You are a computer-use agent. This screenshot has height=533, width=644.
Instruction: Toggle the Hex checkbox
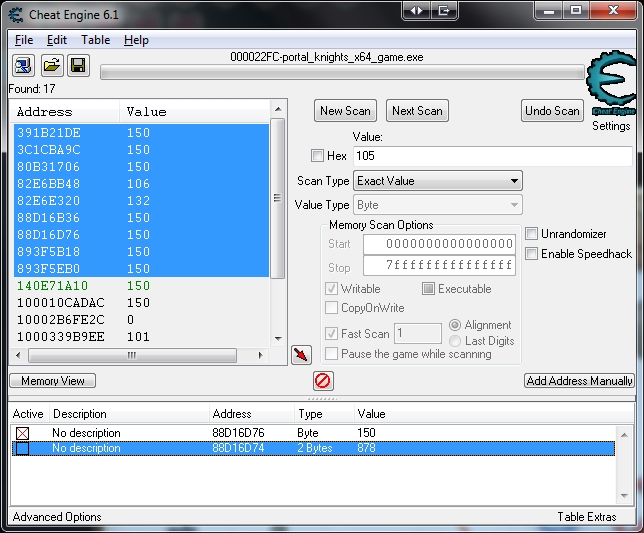tap(318, 156)
